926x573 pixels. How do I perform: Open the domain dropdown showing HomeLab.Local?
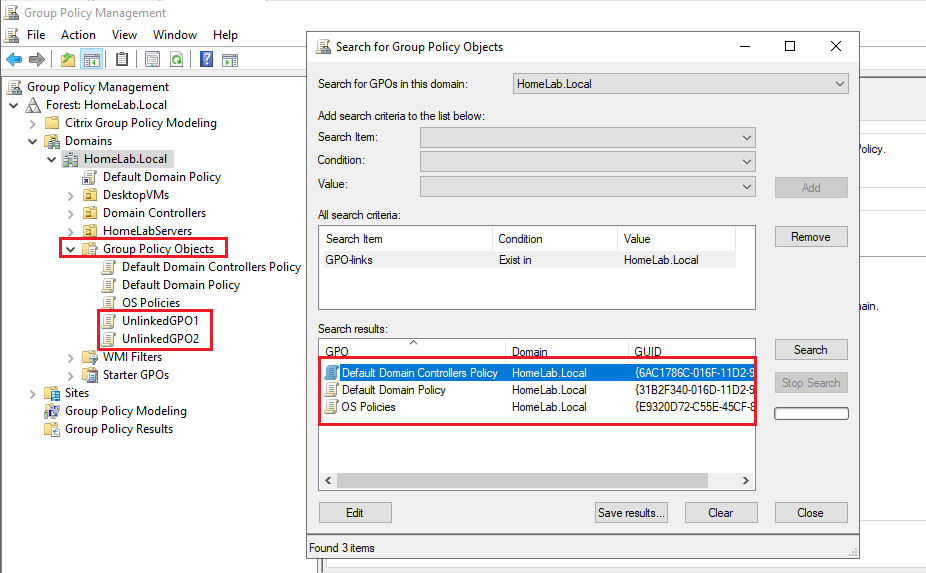coord(680,84)
